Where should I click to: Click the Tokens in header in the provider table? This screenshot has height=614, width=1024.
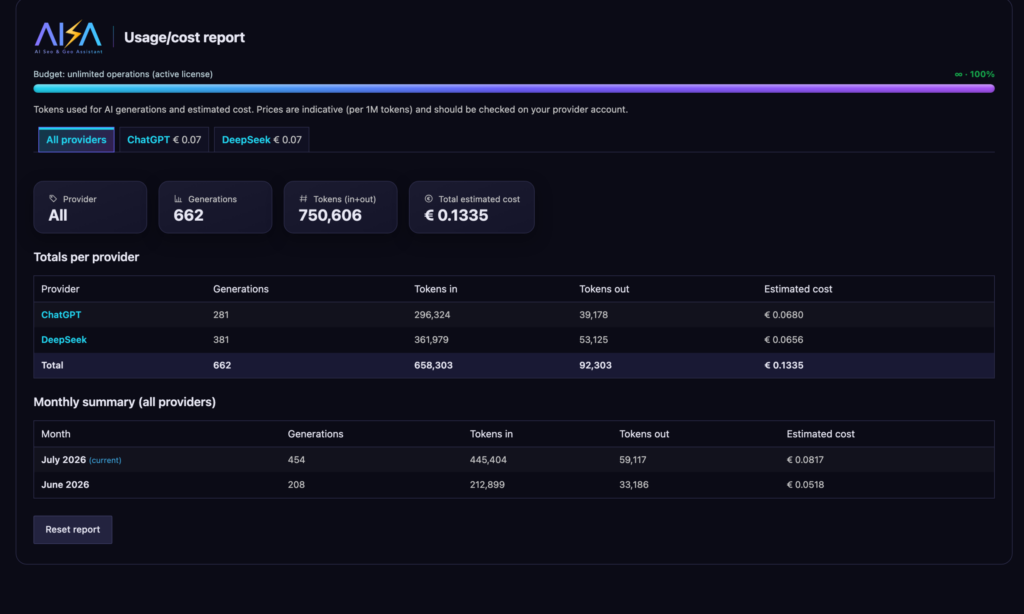tap(436, 289)
